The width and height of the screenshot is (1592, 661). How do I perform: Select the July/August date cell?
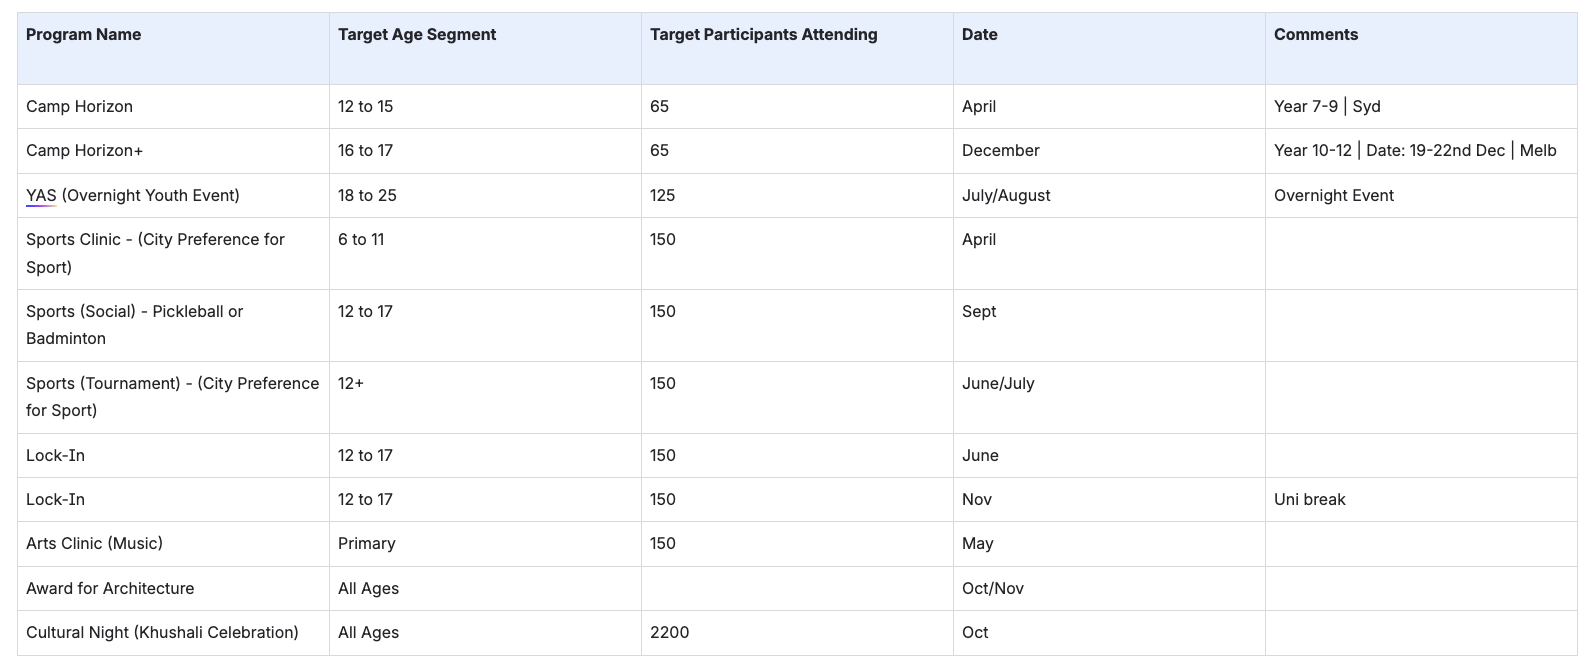pyautogui.click(x=1005, y=196)
